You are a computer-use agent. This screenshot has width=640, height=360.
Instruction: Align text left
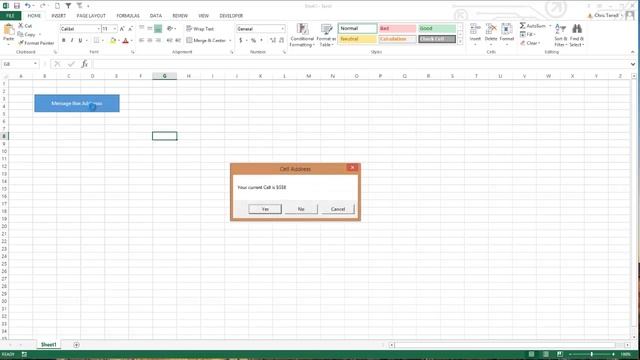141,40
